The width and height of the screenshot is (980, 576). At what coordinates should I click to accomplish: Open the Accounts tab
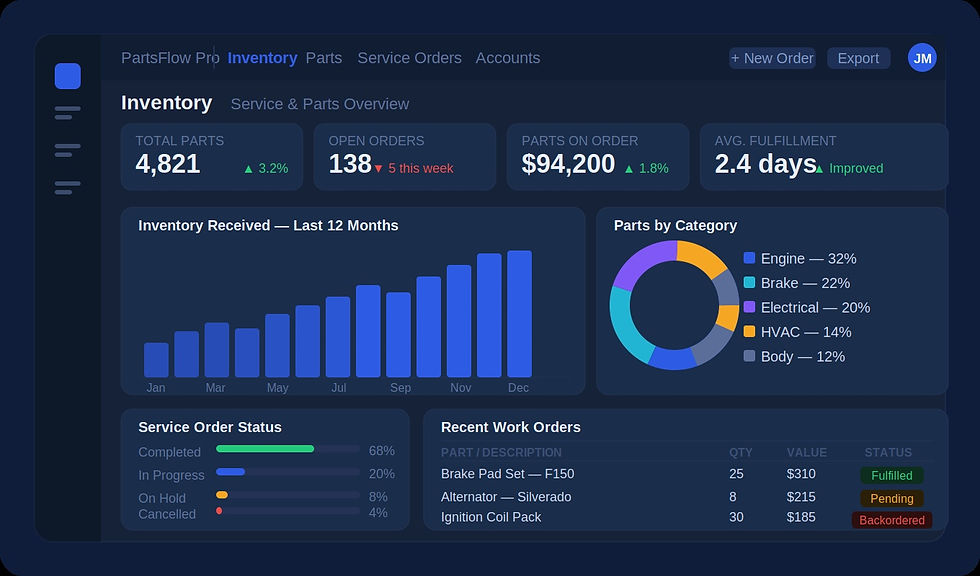(508, 58)
